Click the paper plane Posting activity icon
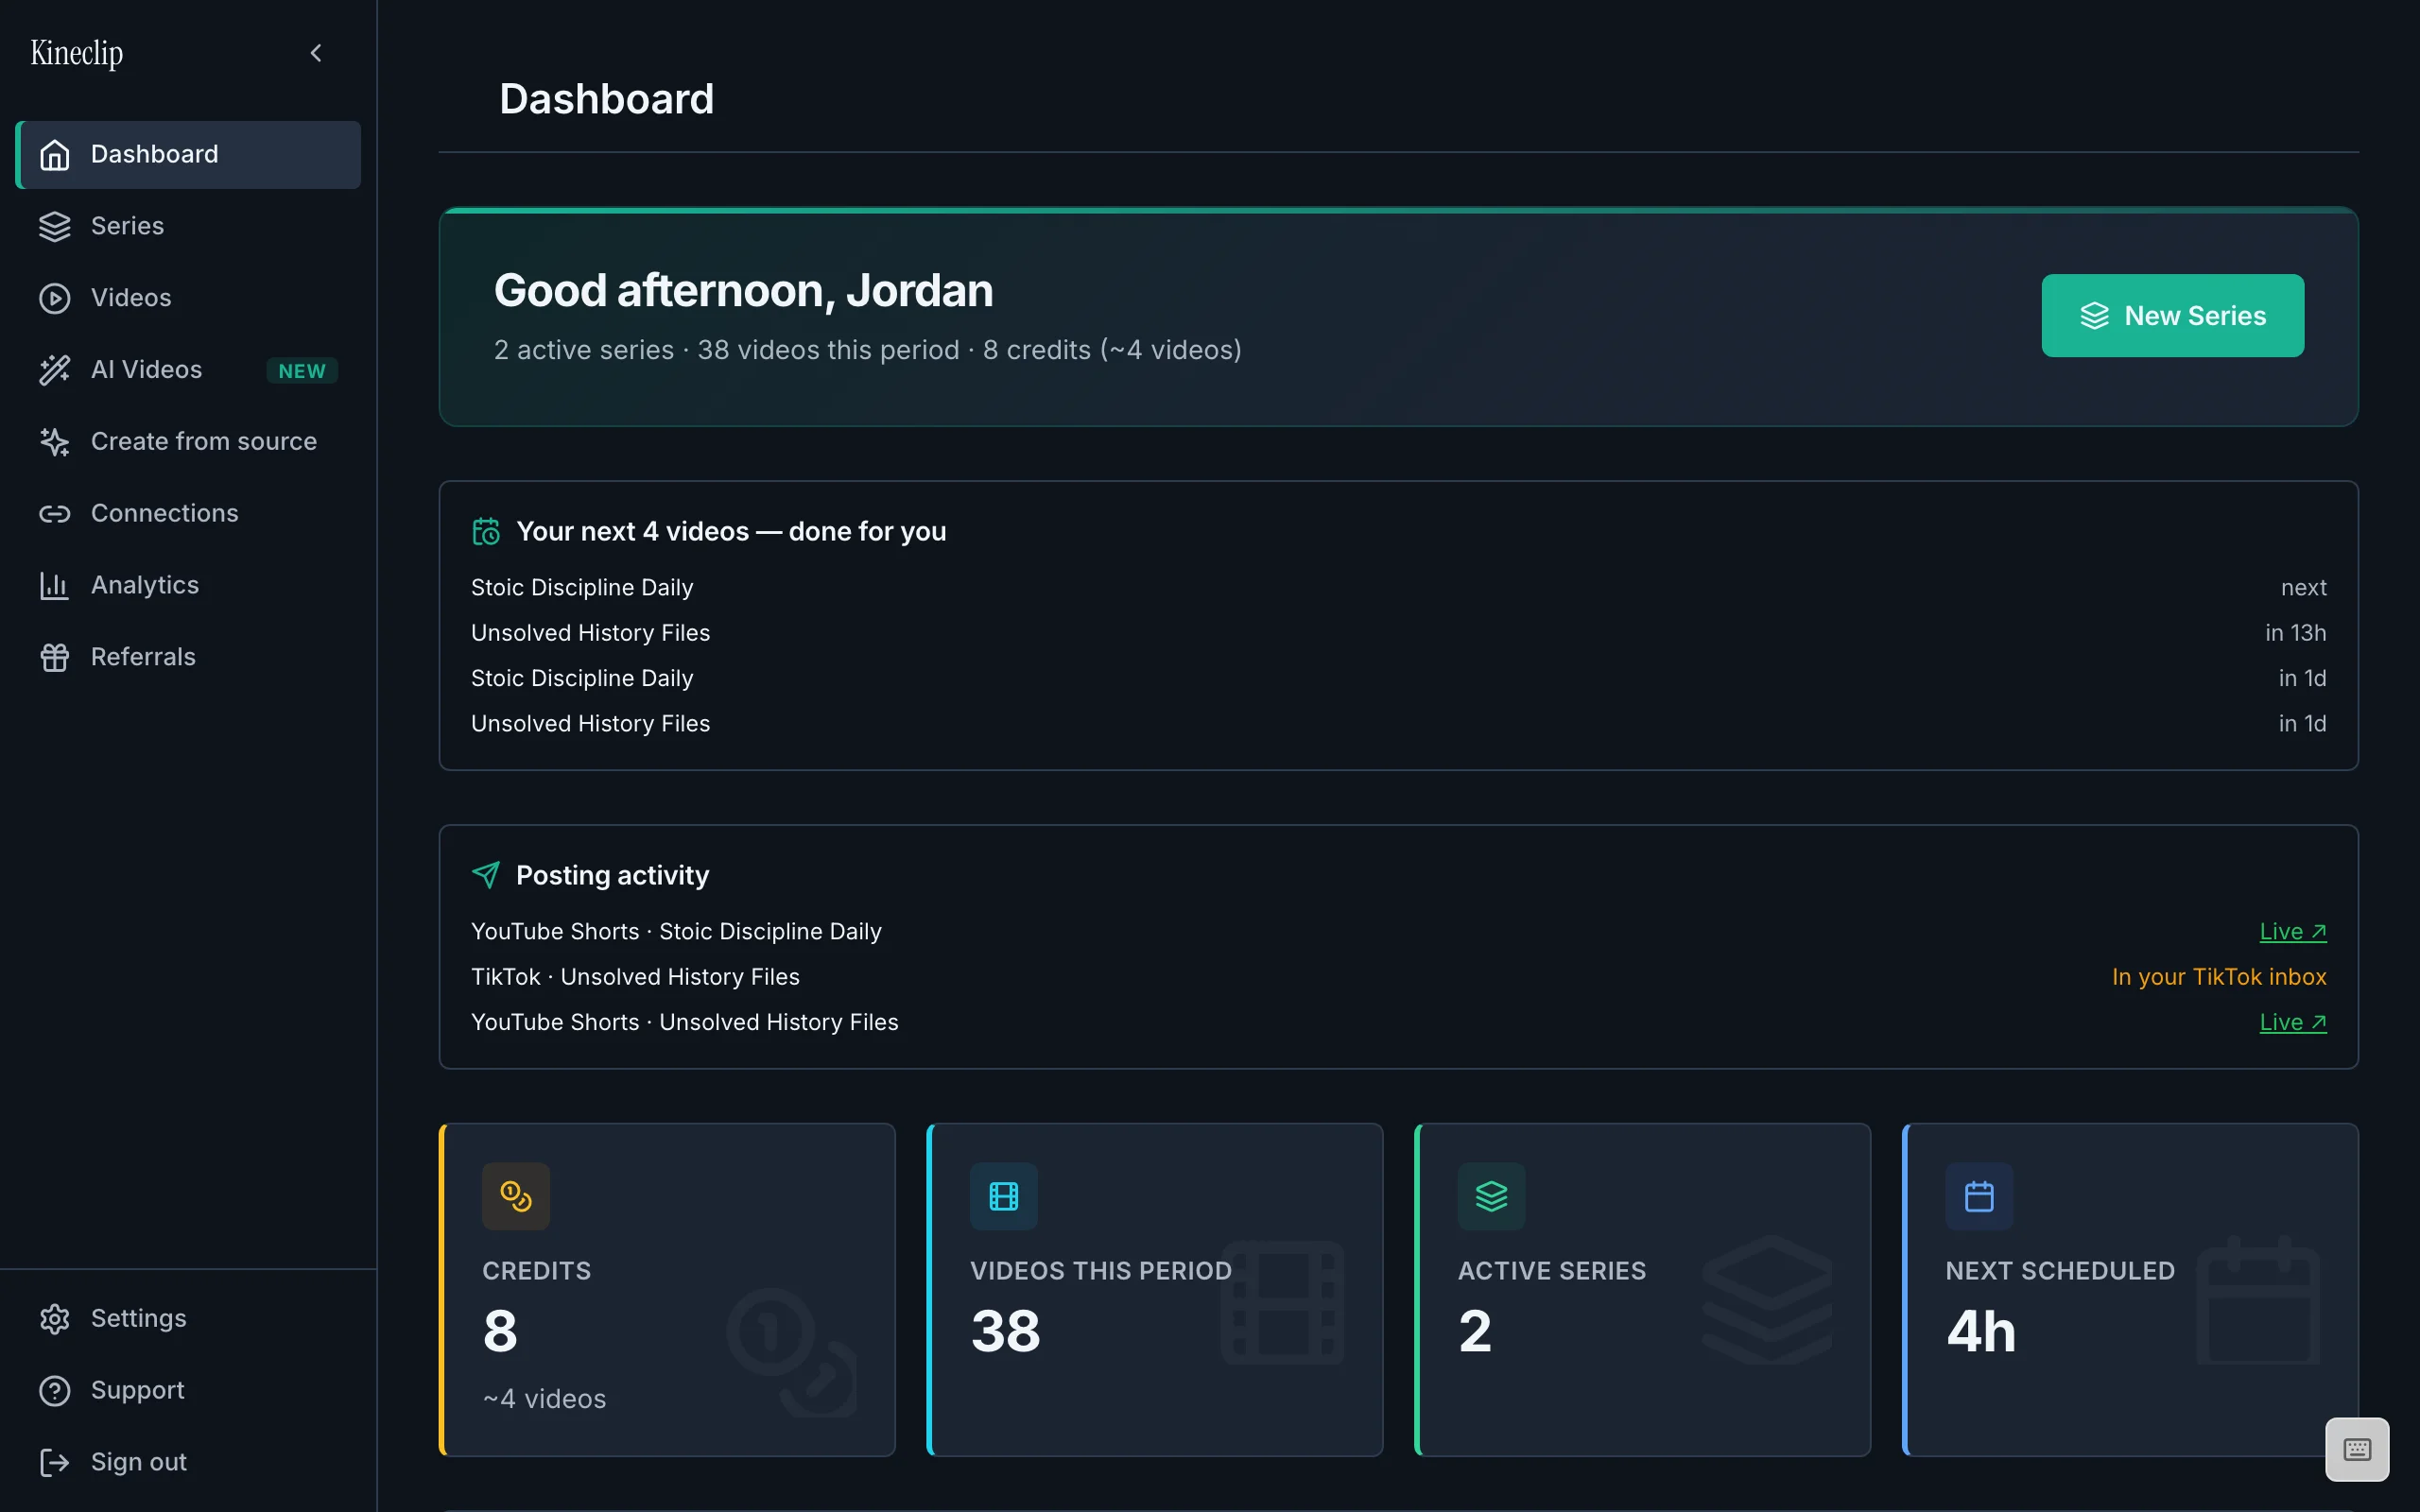2420x1512 pixels. click(486, 875)
